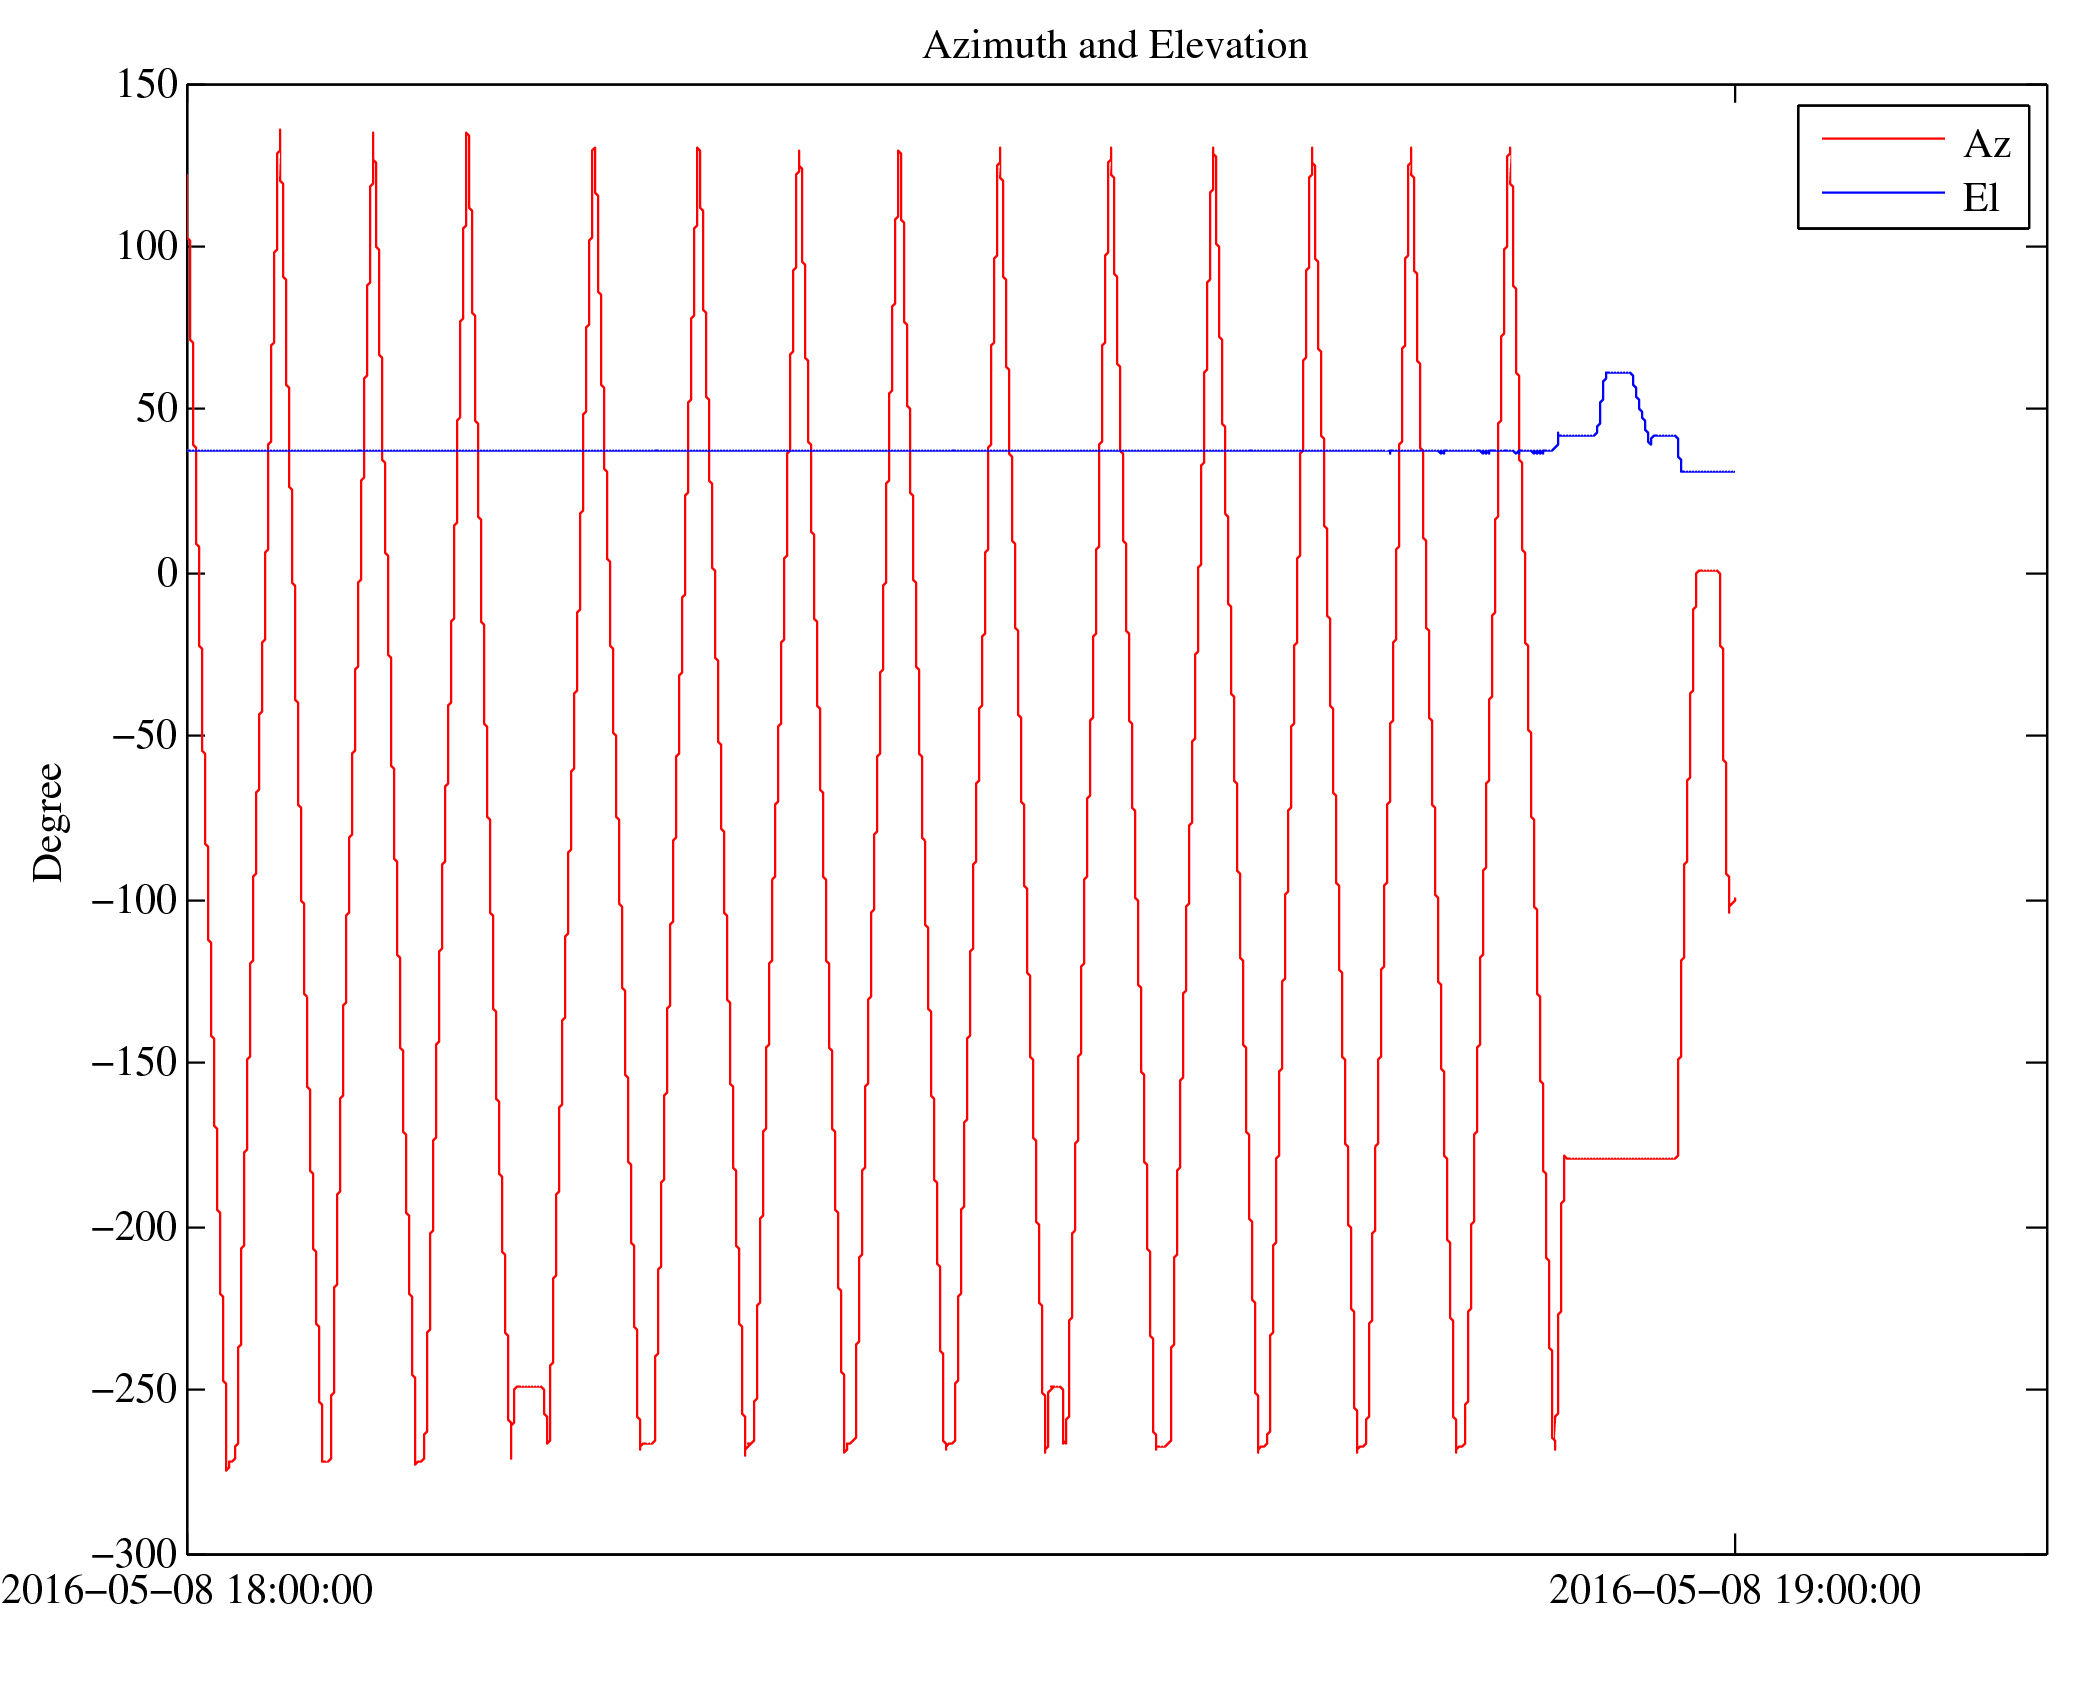Viewport: 2075px width, 1683px height.
Task: Click the -250 y-axis tick label
Action: [134, 1389]
